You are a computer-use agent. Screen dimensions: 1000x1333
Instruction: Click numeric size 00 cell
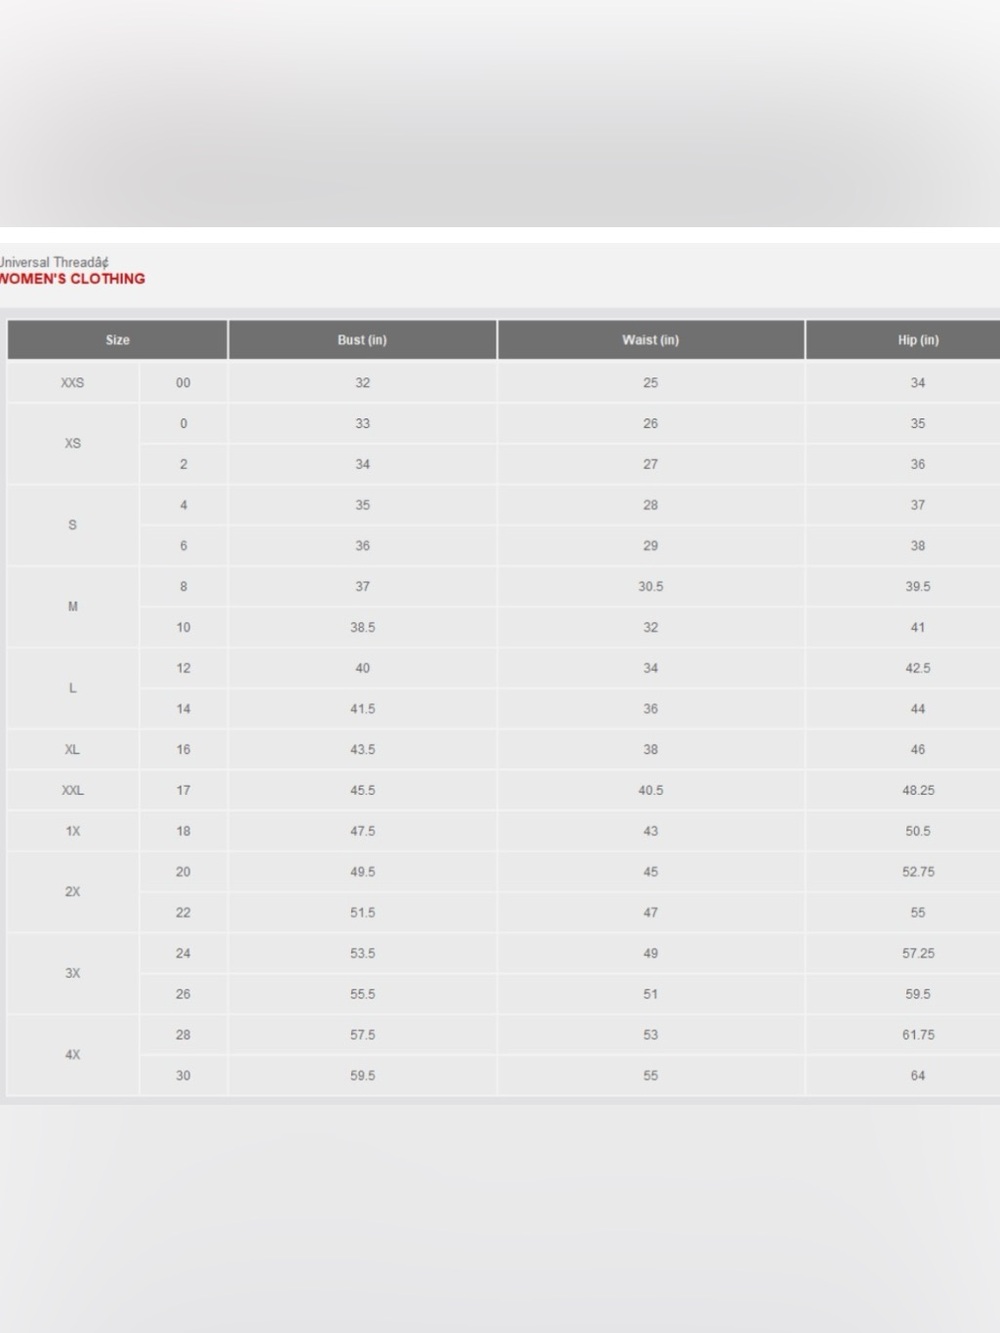click(183, 383)
